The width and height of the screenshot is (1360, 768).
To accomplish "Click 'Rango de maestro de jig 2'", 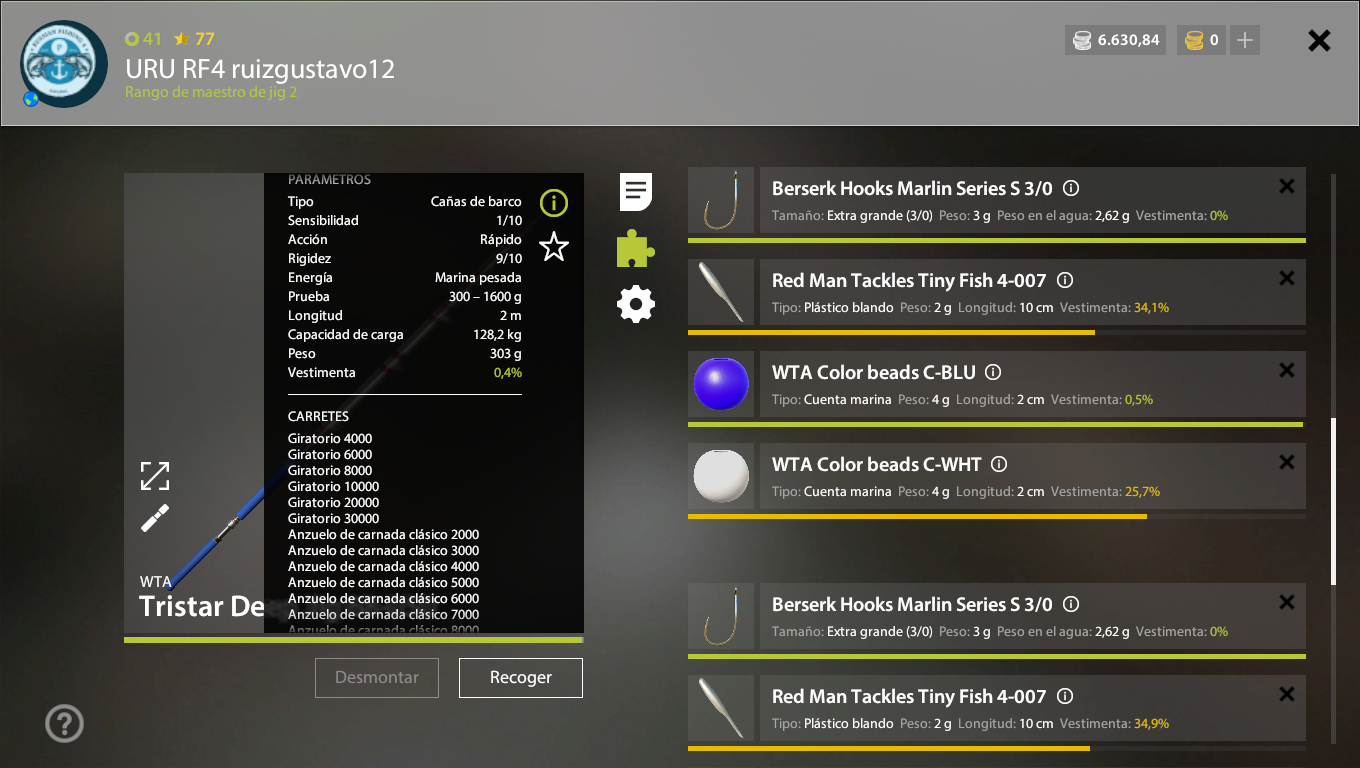I will click(x=211, y=92).
